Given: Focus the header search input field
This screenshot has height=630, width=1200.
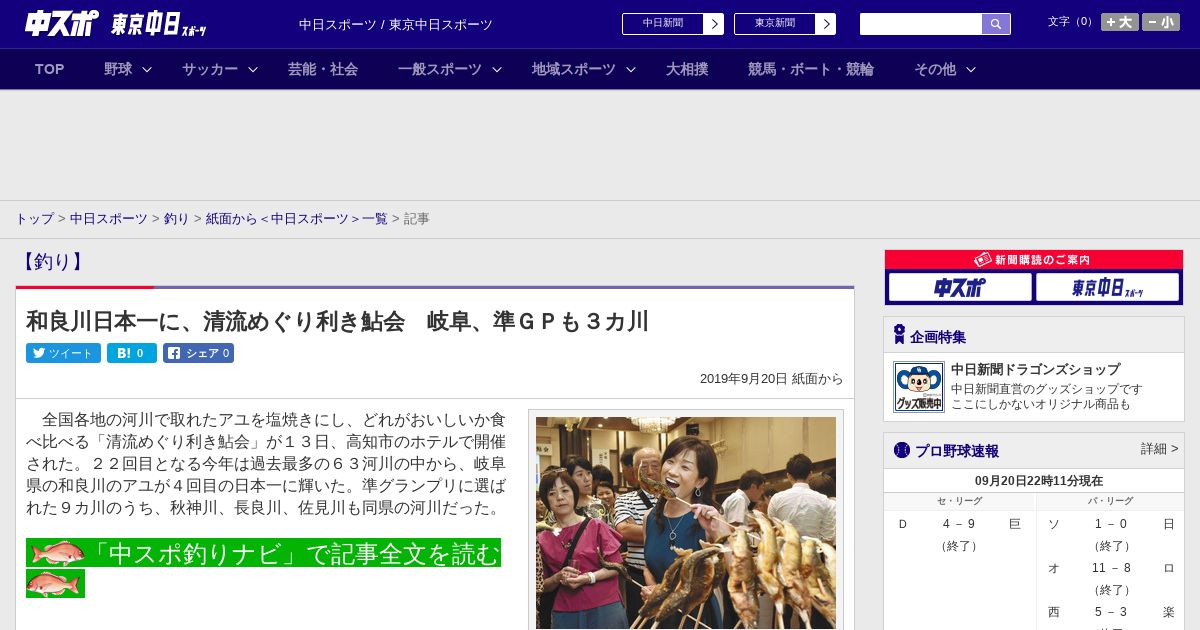Looking at the screenshot, I should pyautogui.click(x=921, y=24).
